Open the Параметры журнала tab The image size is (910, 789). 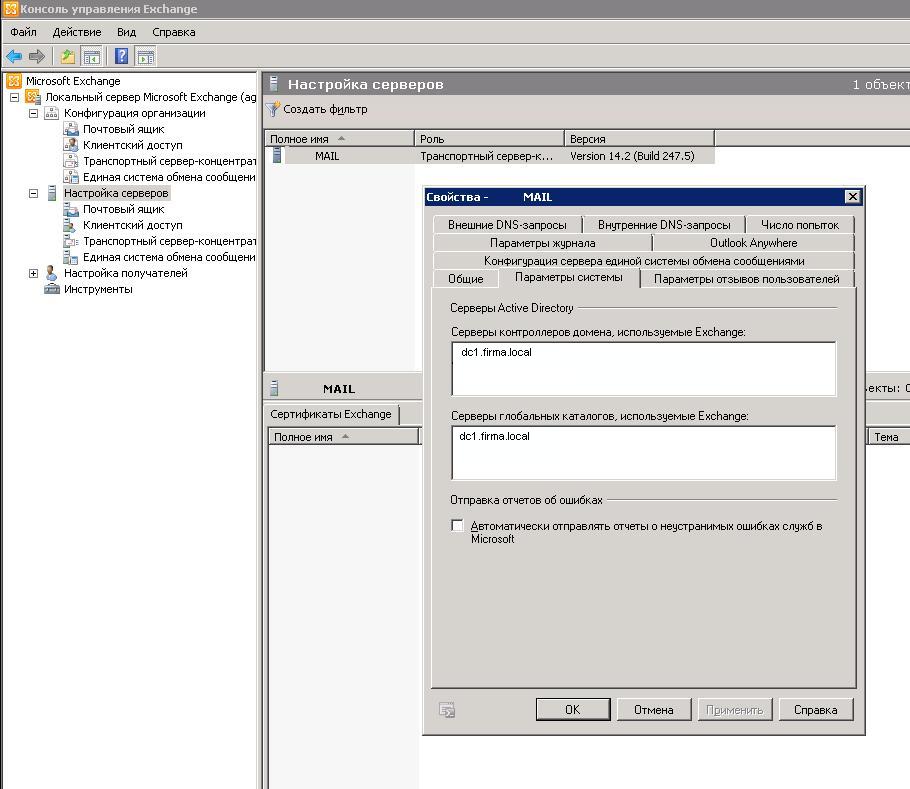543,243
